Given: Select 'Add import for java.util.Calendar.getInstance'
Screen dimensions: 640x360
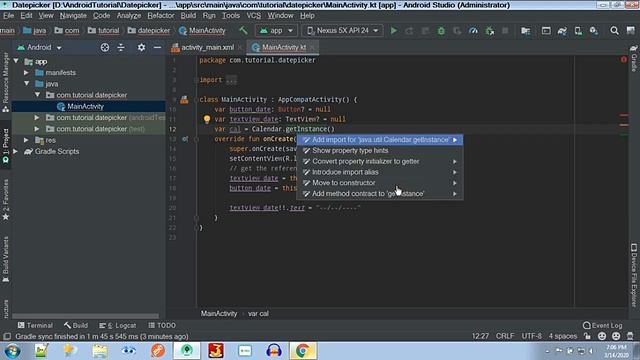Looking at the screenshot, I should (x=380, y=140).
